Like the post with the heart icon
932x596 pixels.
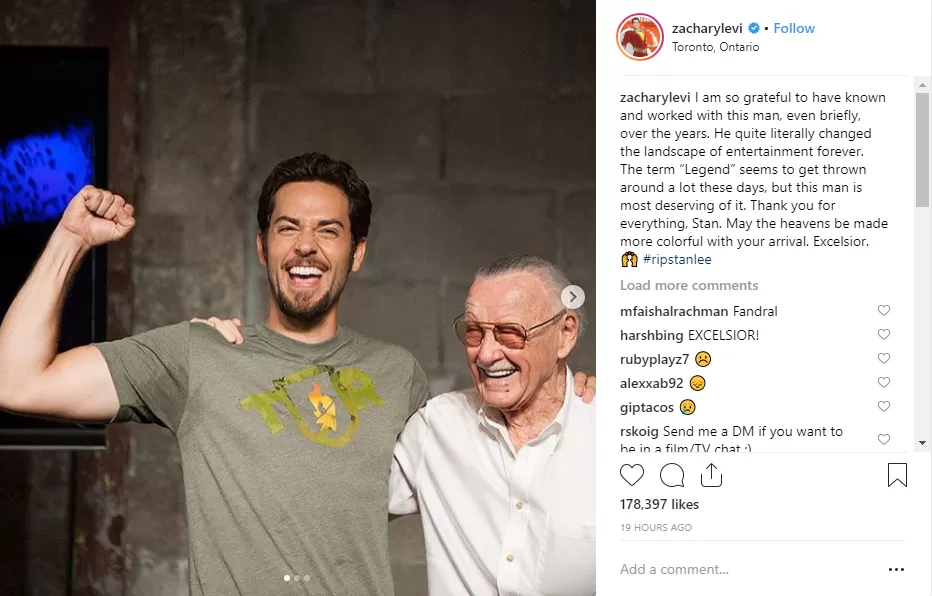click(x=632, y=475)
